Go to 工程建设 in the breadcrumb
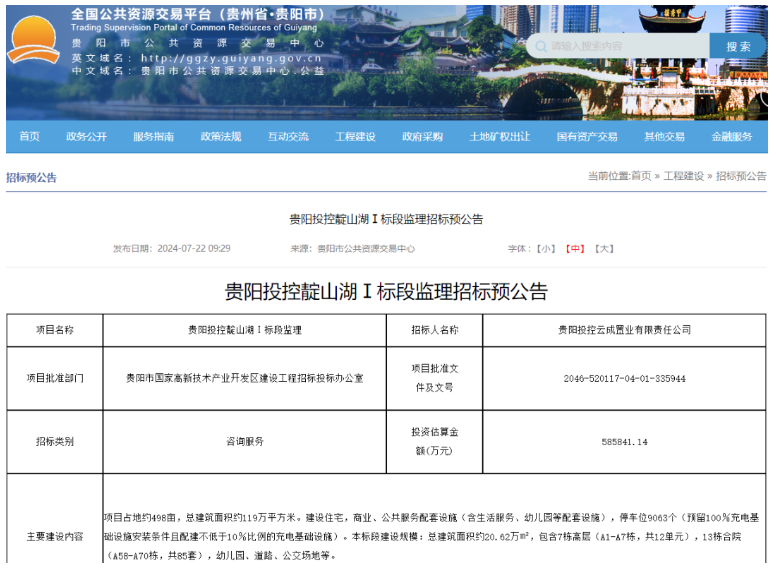Viewport: 776px width, 572px height. point(683,176)
